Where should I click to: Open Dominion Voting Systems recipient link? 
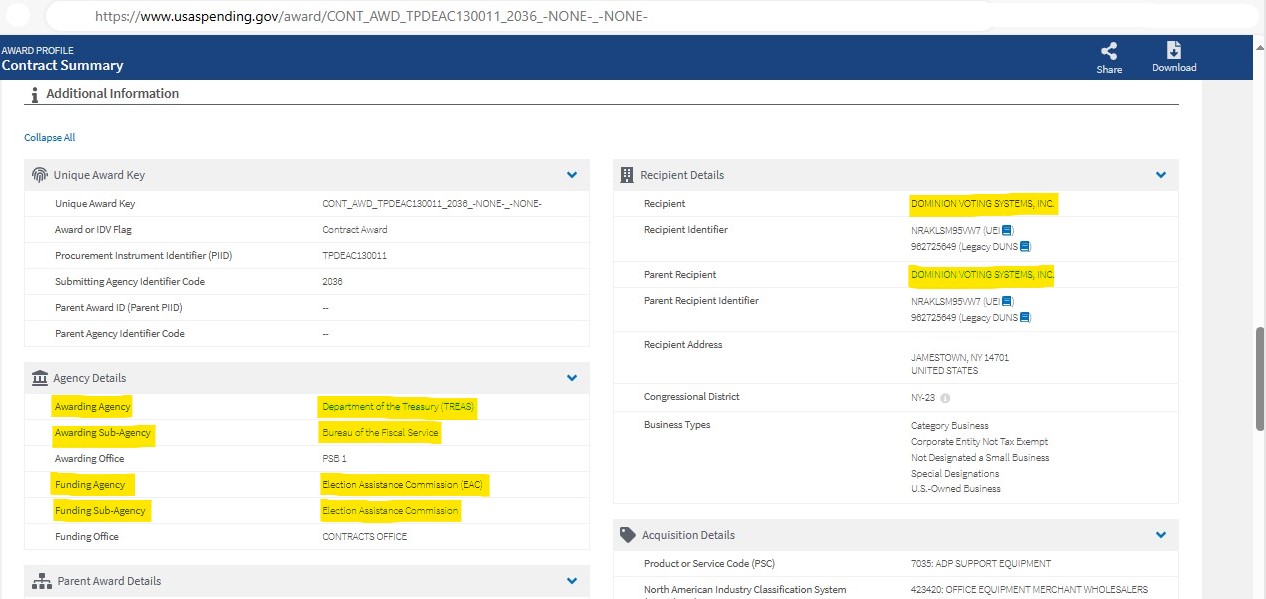click(x=982, y=204)
